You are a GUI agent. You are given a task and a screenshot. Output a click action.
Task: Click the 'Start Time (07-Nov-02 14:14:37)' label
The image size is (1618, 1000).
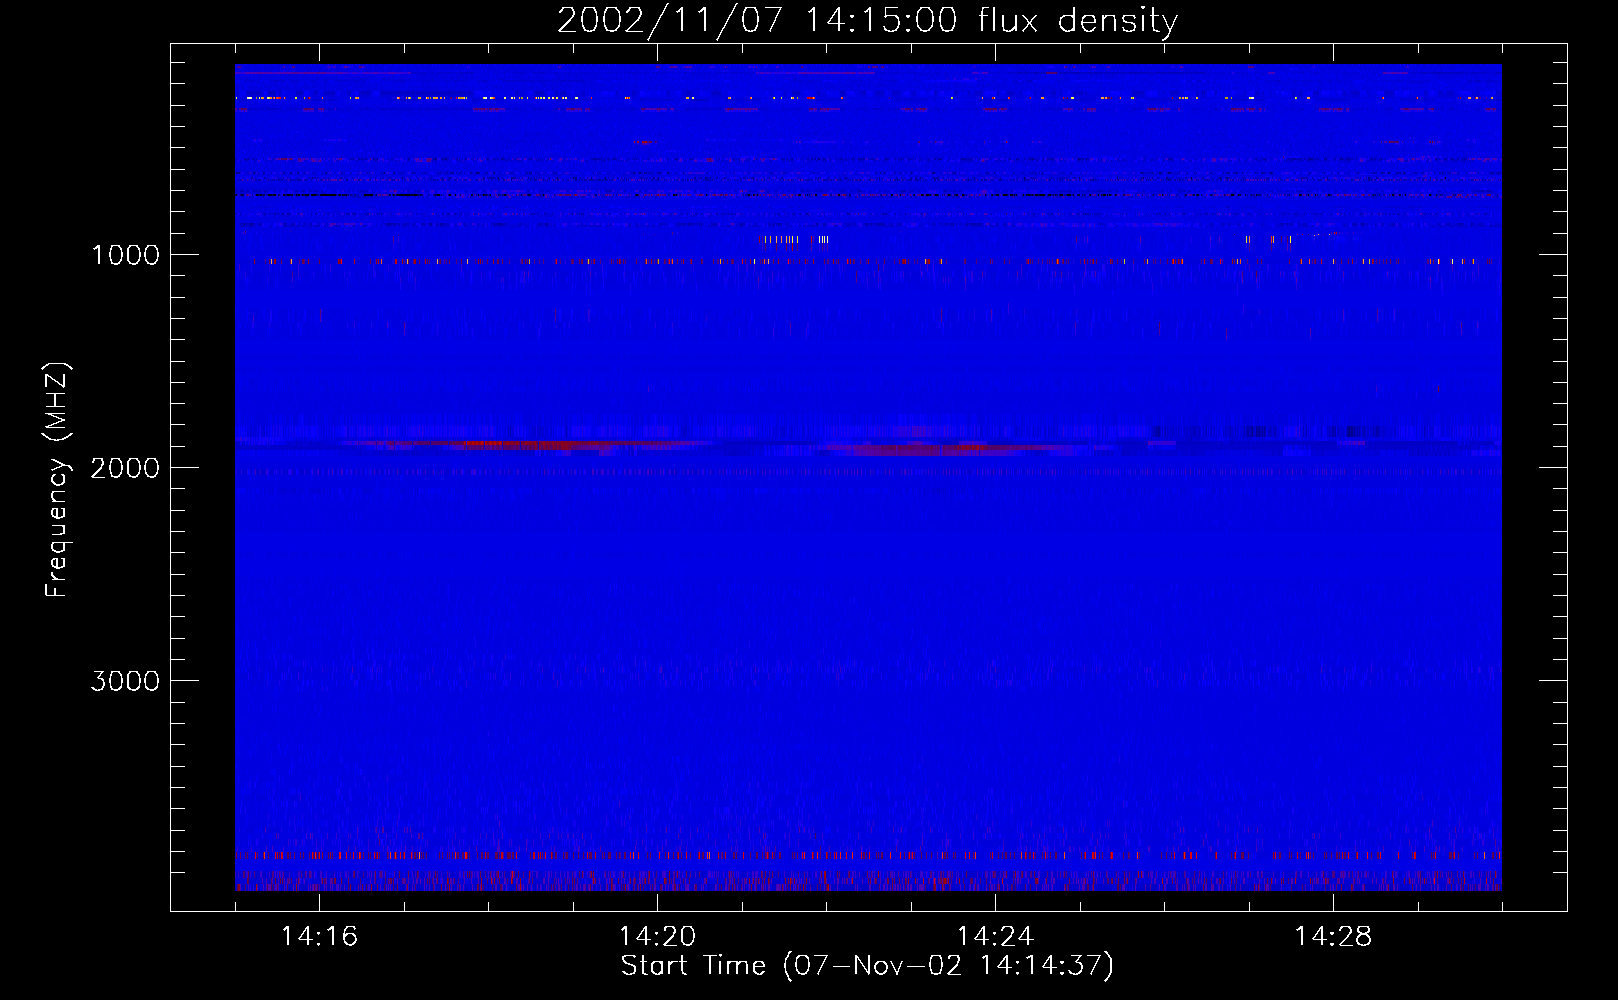(x=867, y=966)
